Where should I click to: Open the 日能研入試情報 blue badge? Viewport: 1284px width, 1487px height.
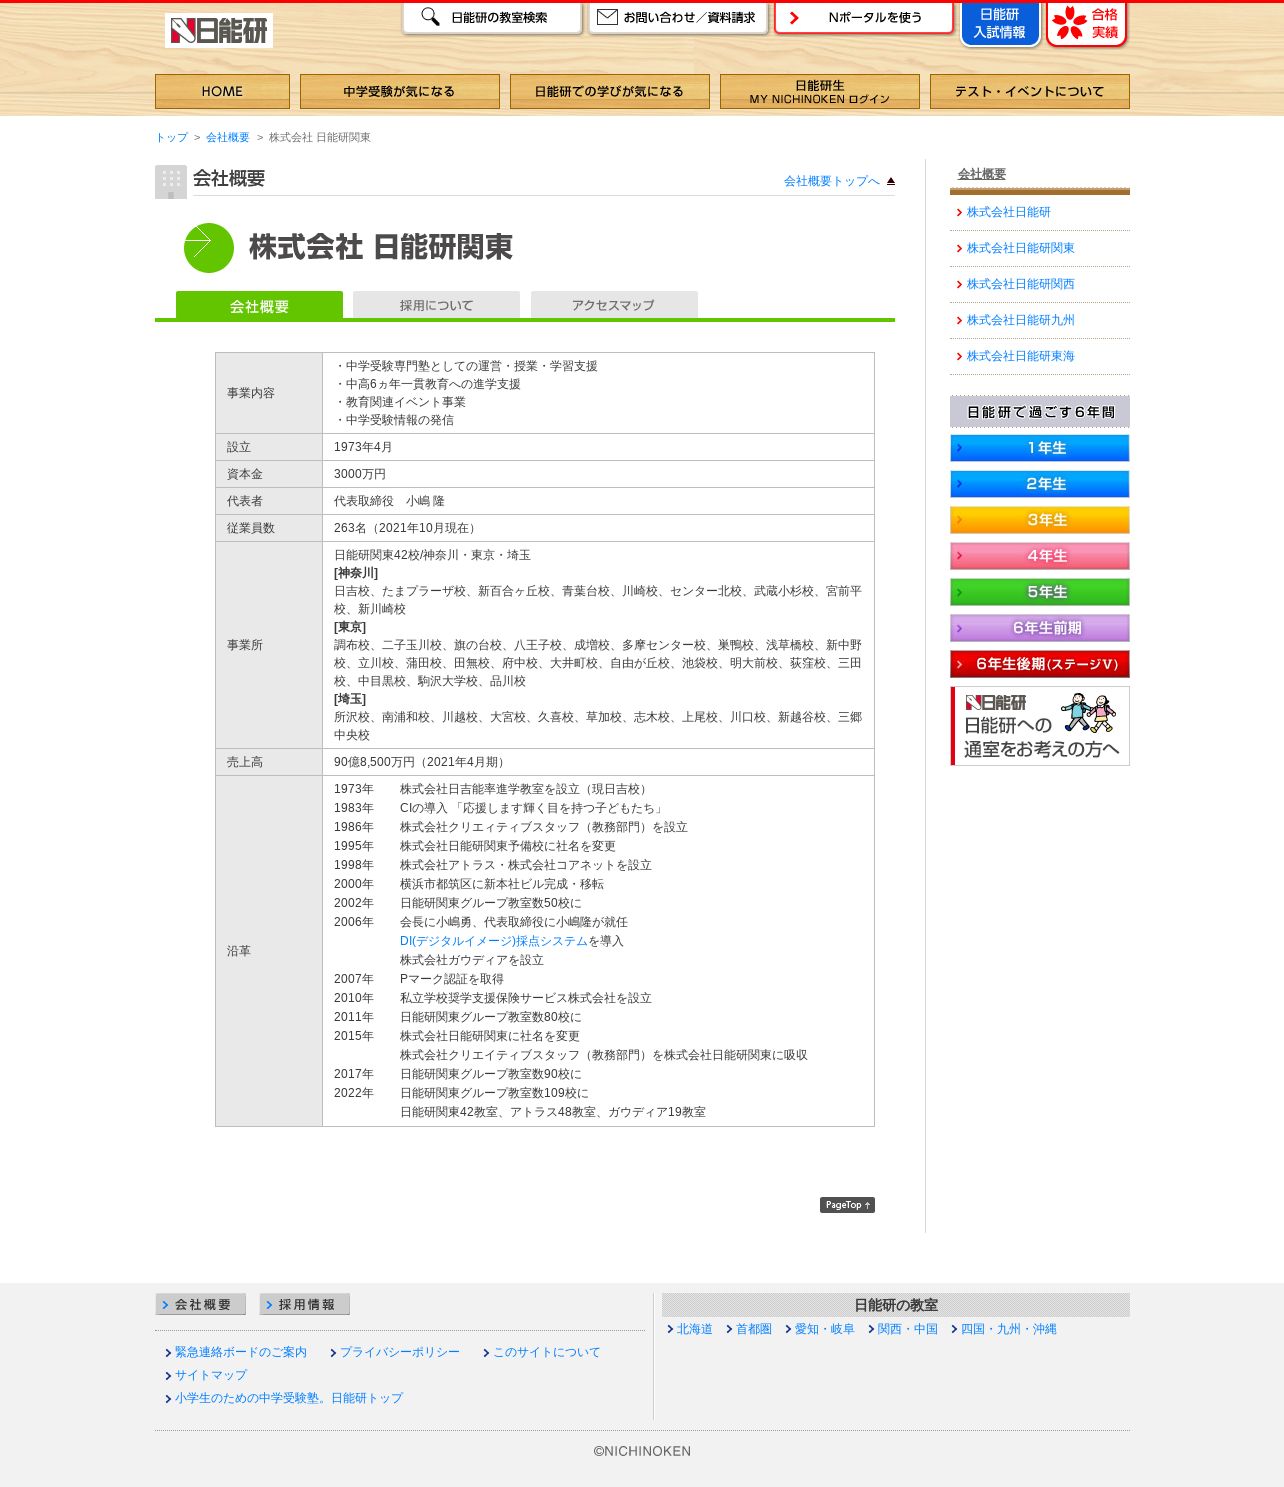point(1000,24)
